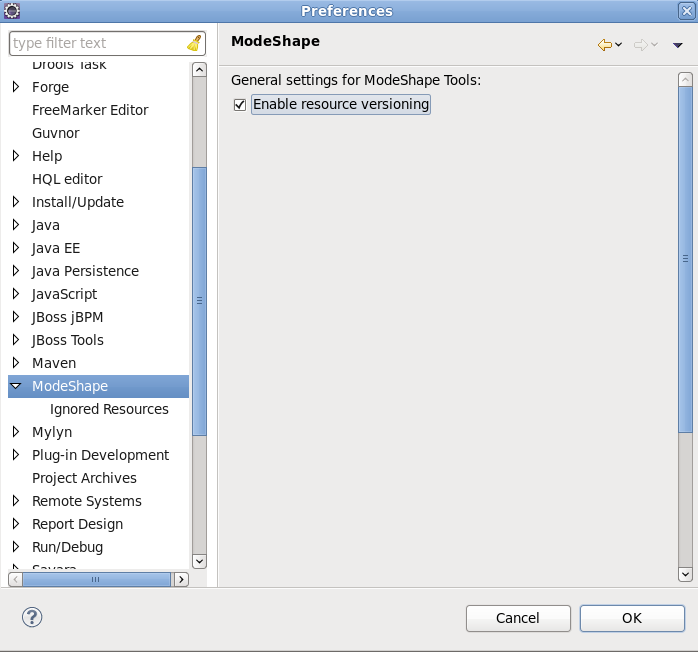
Task: Expand the Run/Debug tree node
Action: (16, 547)
